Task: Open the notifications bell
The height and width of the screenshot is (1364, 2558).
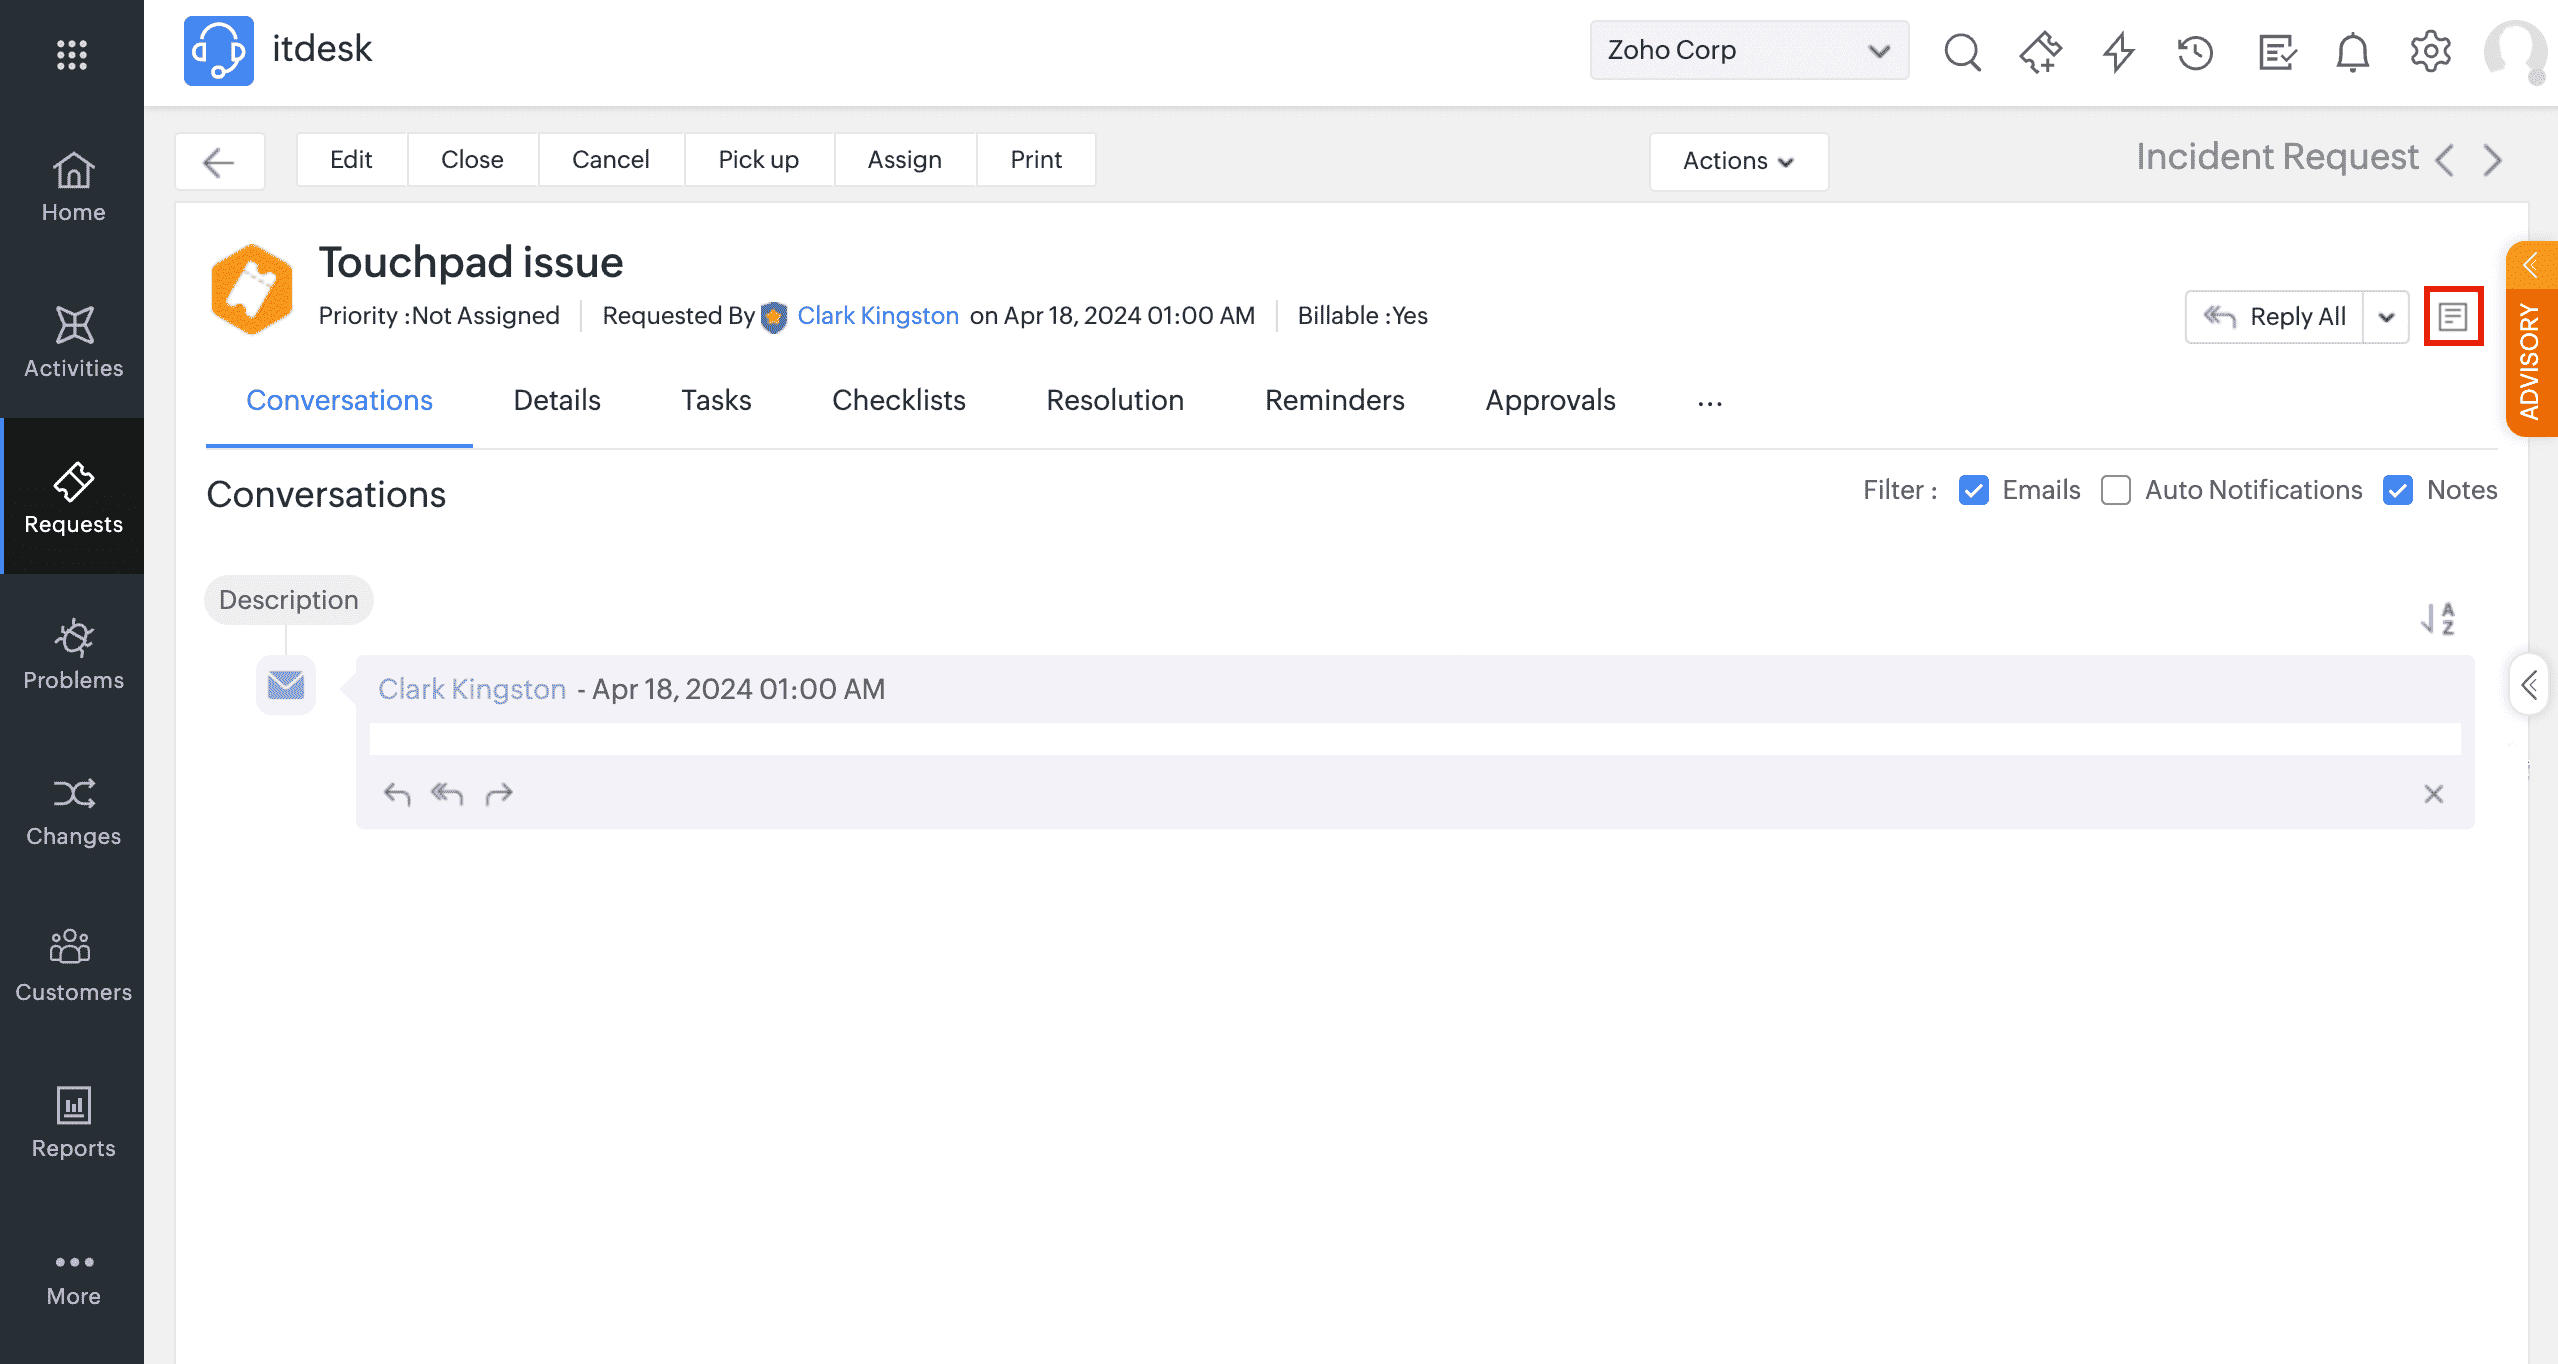Action: [x=2352, y=51]
